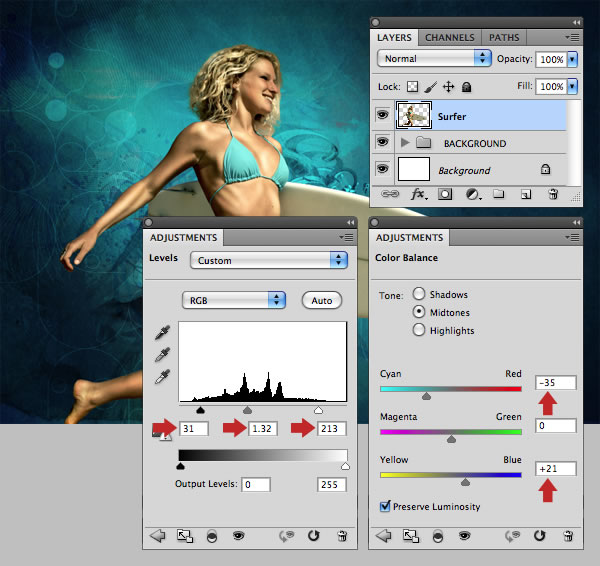Clip Color Balance adjustment to layer
The height and width of the screenshot is (566, 600).
click(x=438, y=536)
